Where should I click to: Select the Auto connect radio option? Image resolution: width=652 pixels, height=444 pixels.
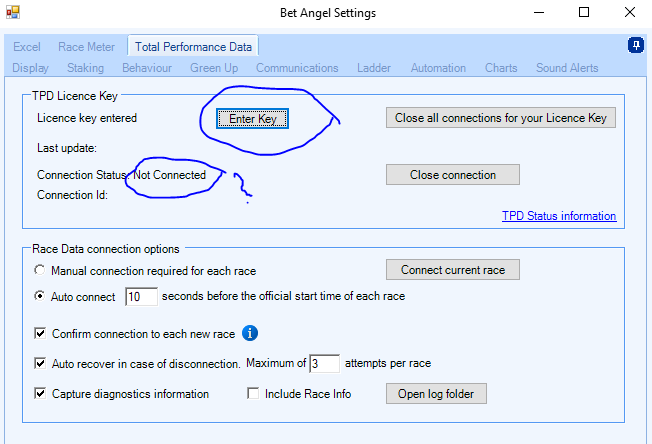(39, 296)
